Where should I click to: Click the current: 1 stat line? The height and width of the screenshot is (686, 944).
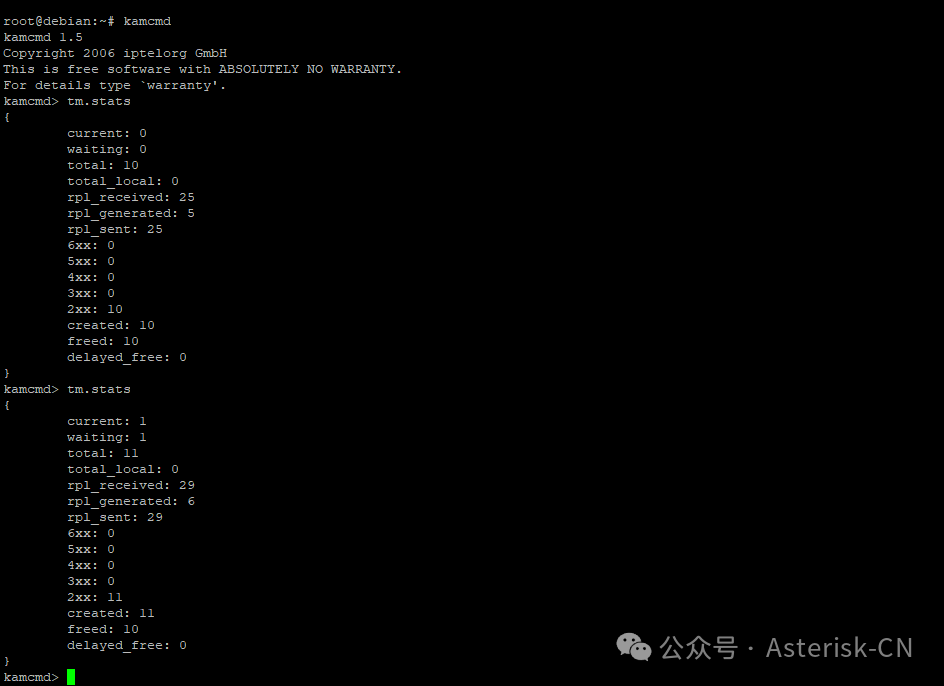point(107,421)
